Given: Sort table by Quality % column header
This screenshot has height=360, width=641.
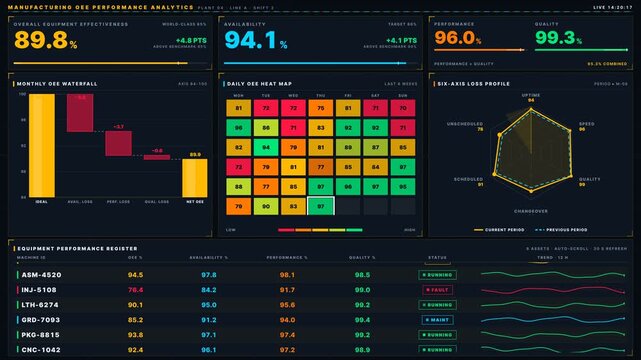Looking at the screenshot, I should point(362,257).
